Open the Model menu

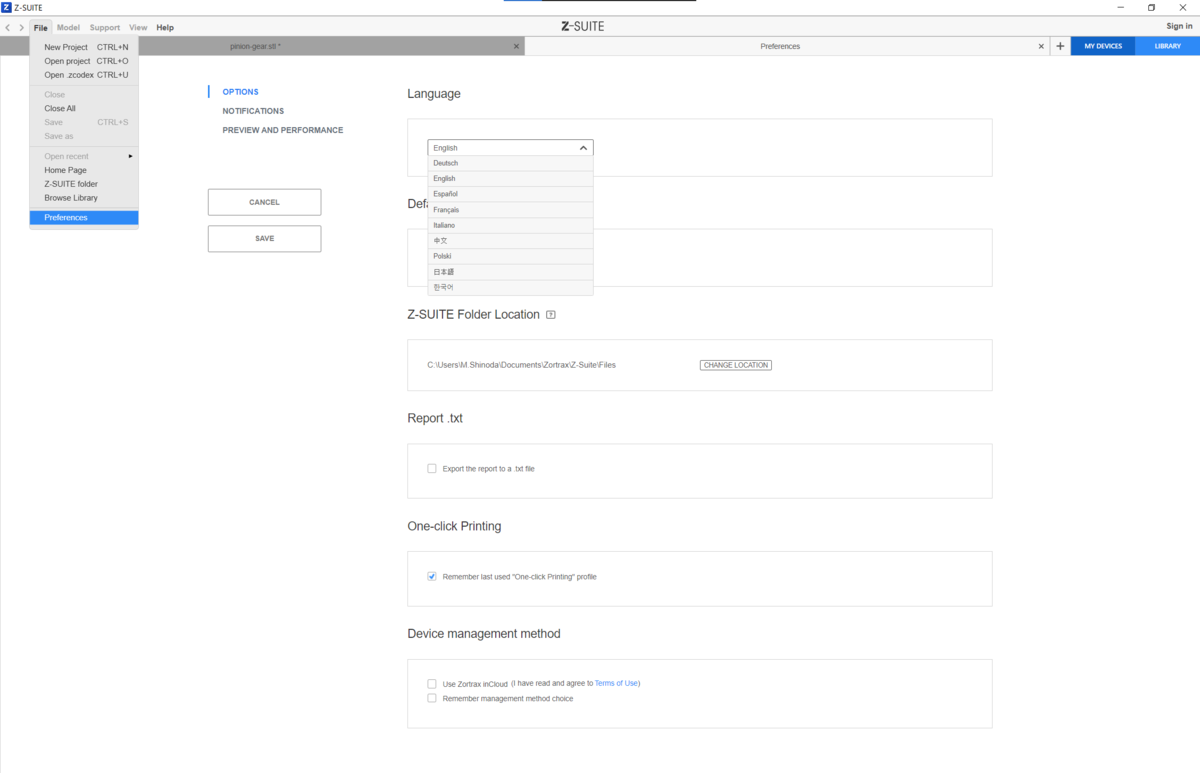coord(68,28)
